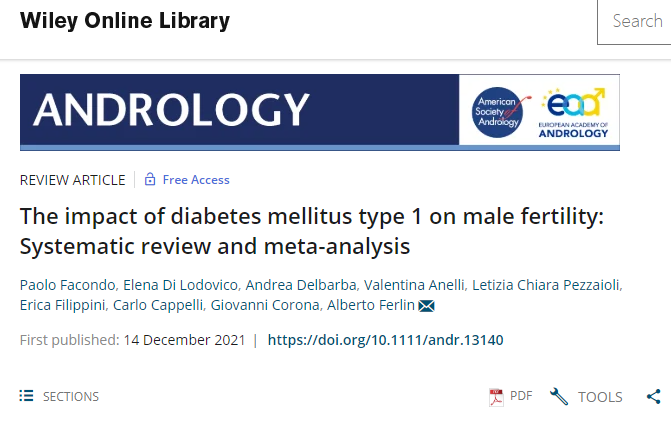Screen dimensions: 671x424
Task: Select author Elena Di Lodovico
Action: (180, 285)
